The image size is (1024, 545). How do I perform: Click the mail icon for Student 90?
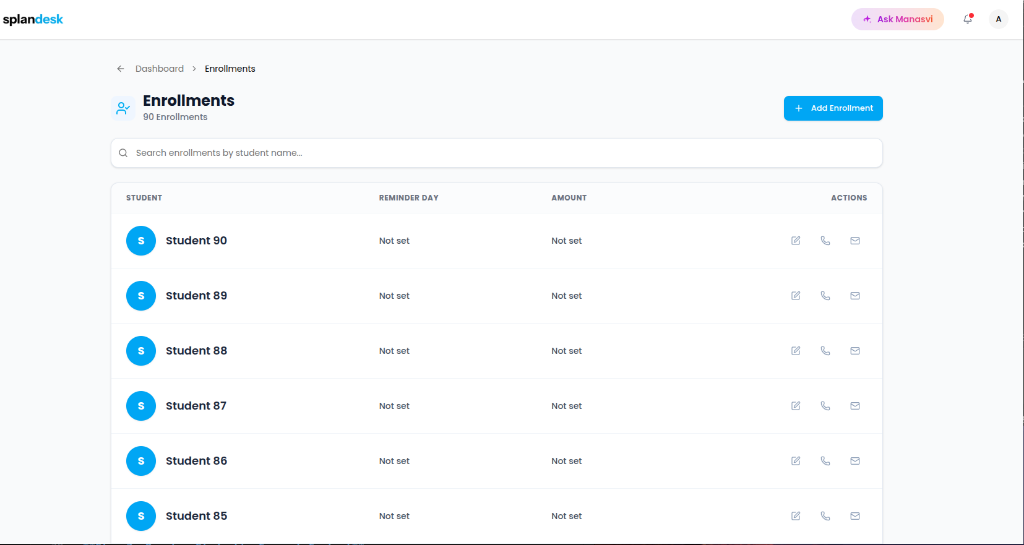pyautogui.click(x=855, y=241)
